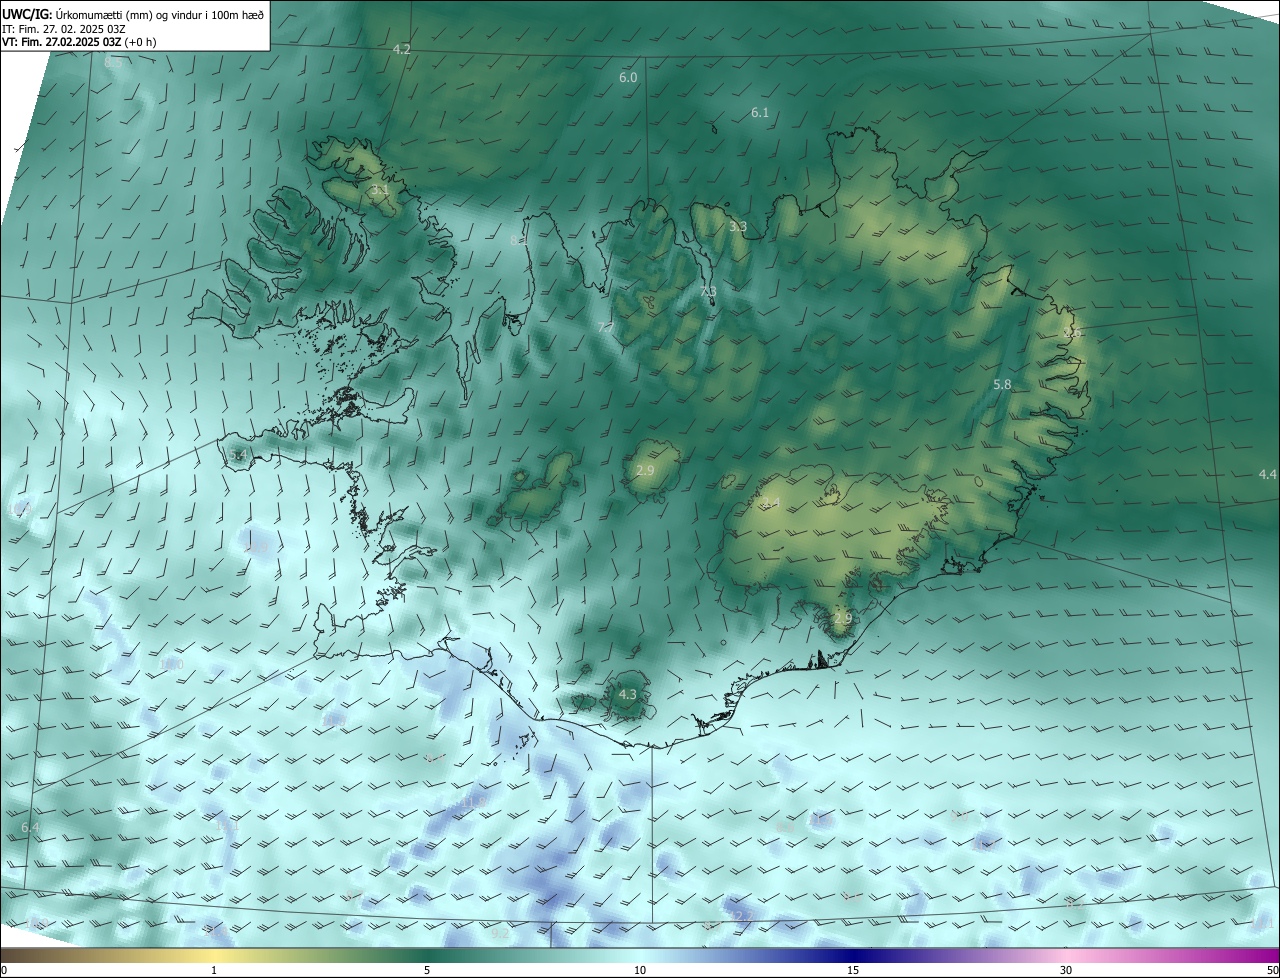Click the 4.2 value label on the map
The height and width of the screenshot is (978, 1280).
(x=402, y=49)
